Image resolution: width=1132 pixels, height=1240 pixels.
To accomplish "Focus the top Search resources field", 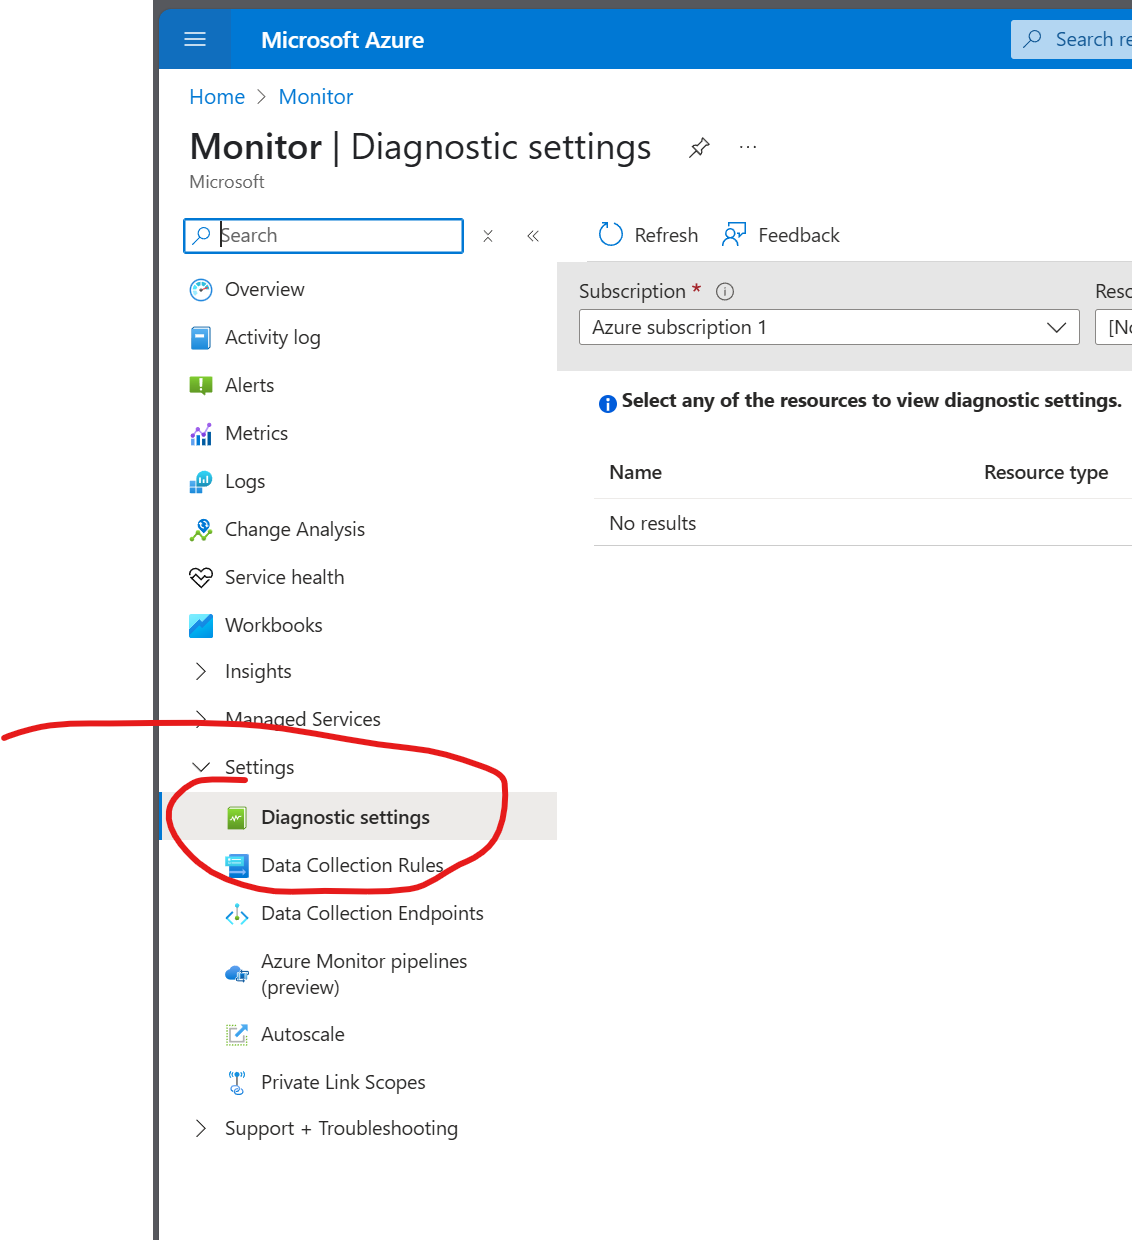I will (x=1072, y=39).
